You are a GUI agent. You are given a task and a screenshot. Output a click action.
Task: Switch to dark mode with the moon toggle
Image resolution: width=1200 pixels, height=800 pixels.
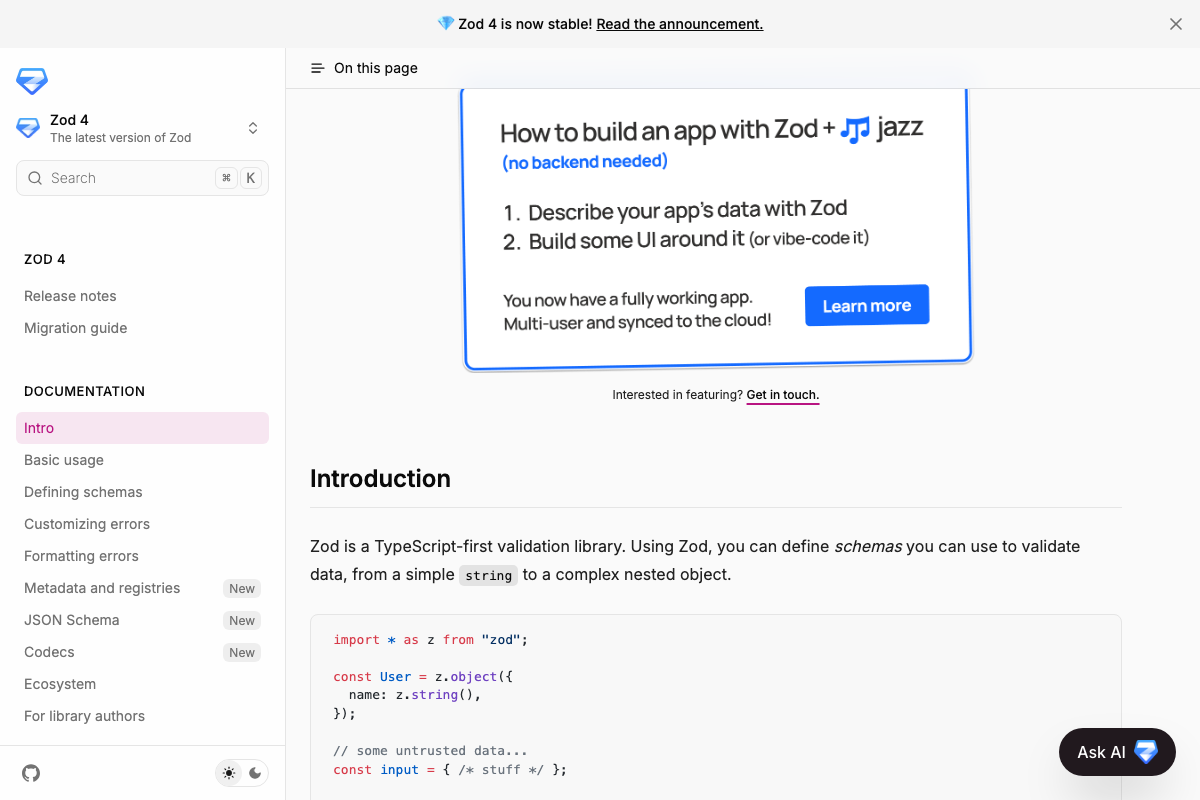click(256, 773)
